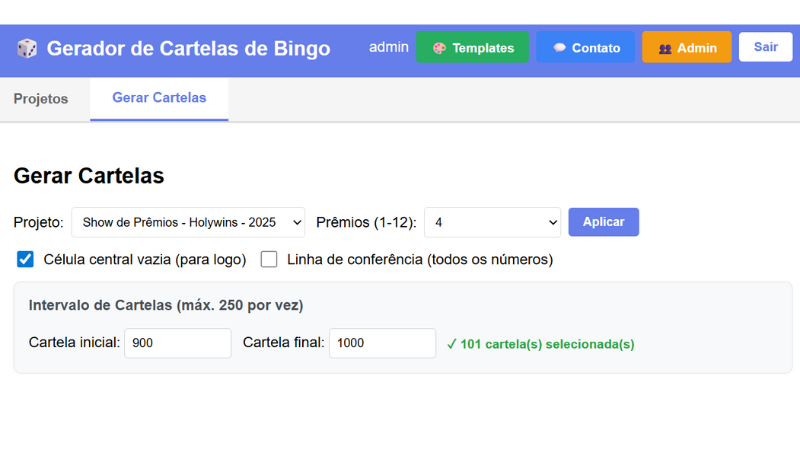Click the '101 cartela(s) selecionada(s)' status text
The image size is (800, 450).
tap(541, 344)
